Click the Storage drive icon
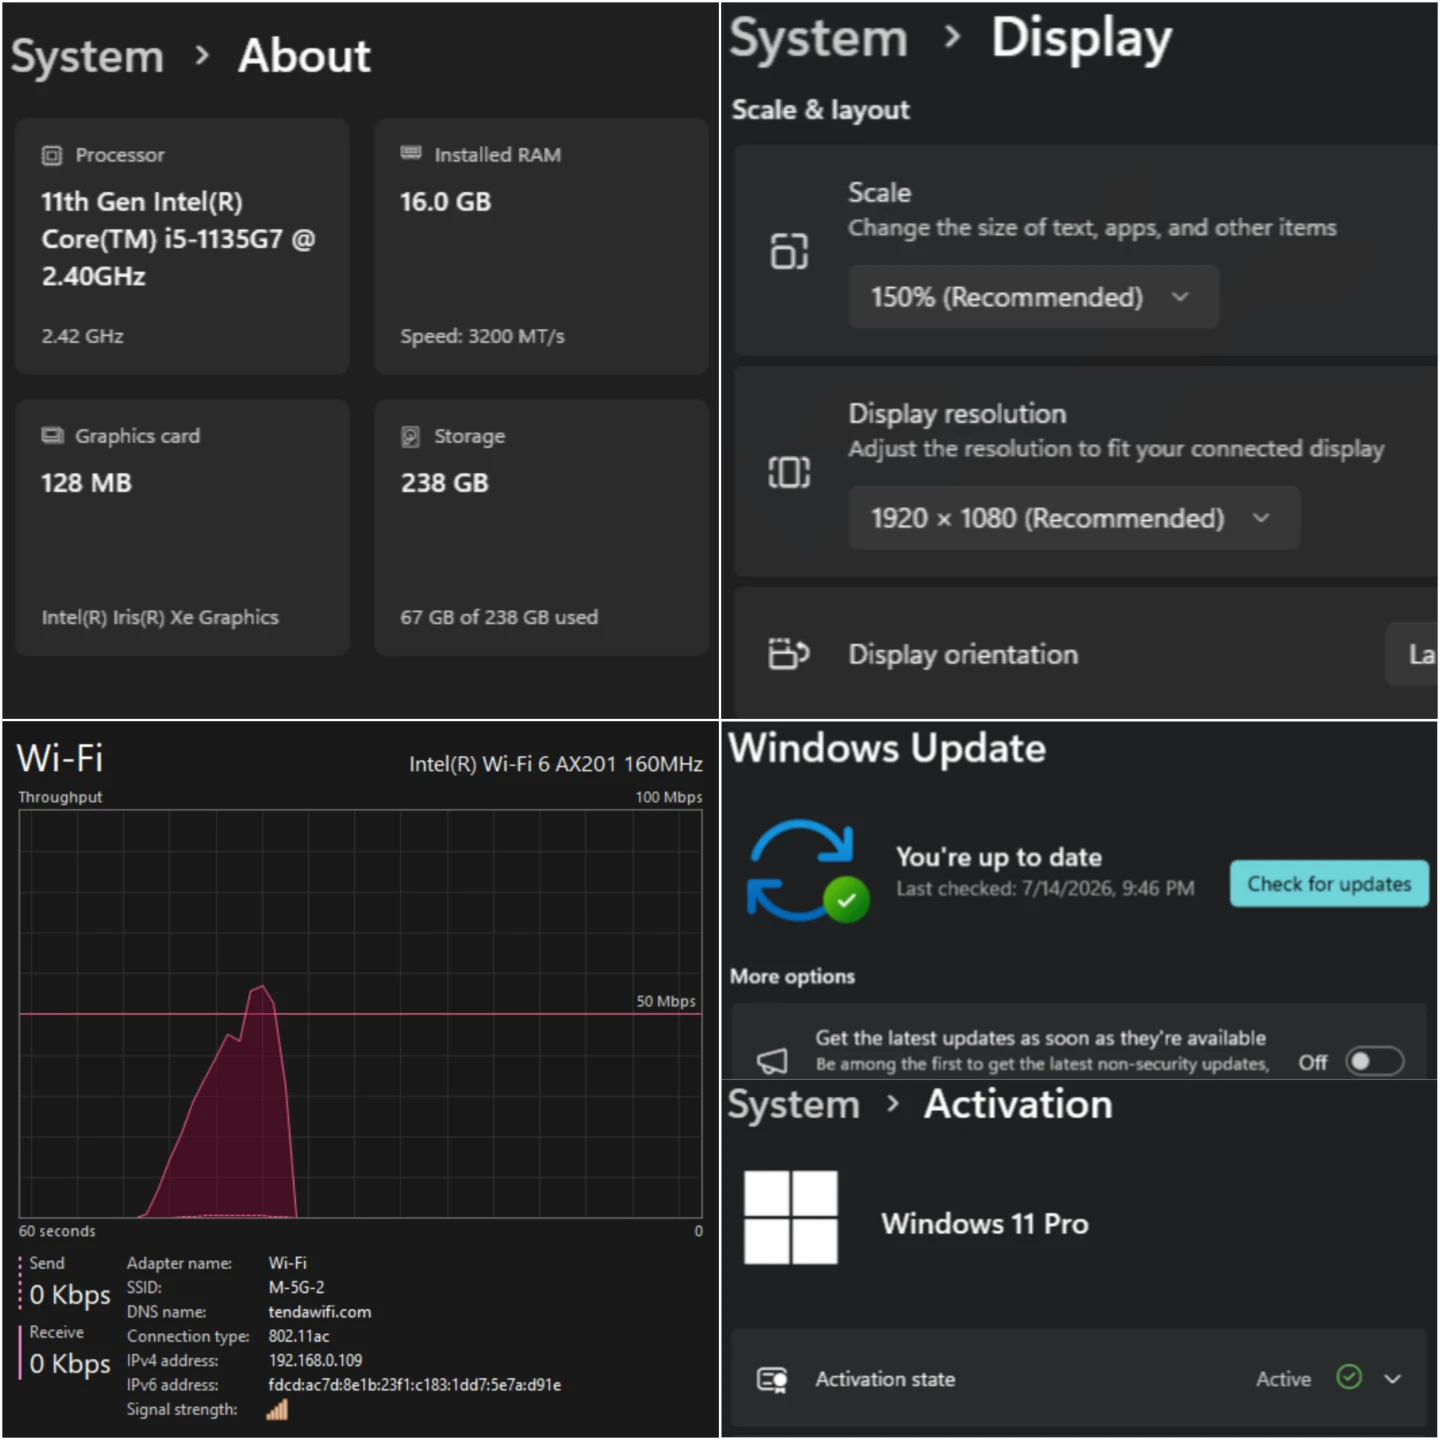 [x=410, y=436]
